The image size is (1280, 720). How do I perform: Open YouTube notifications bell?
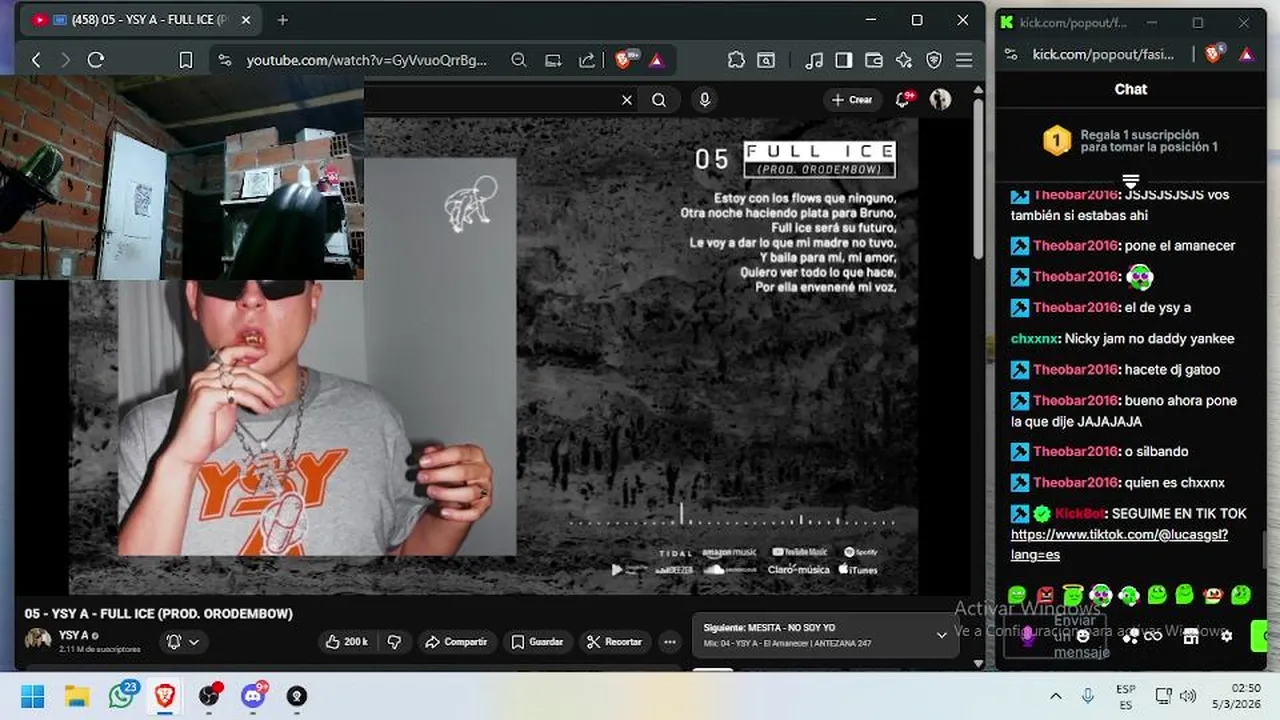(x=903, y=99)
